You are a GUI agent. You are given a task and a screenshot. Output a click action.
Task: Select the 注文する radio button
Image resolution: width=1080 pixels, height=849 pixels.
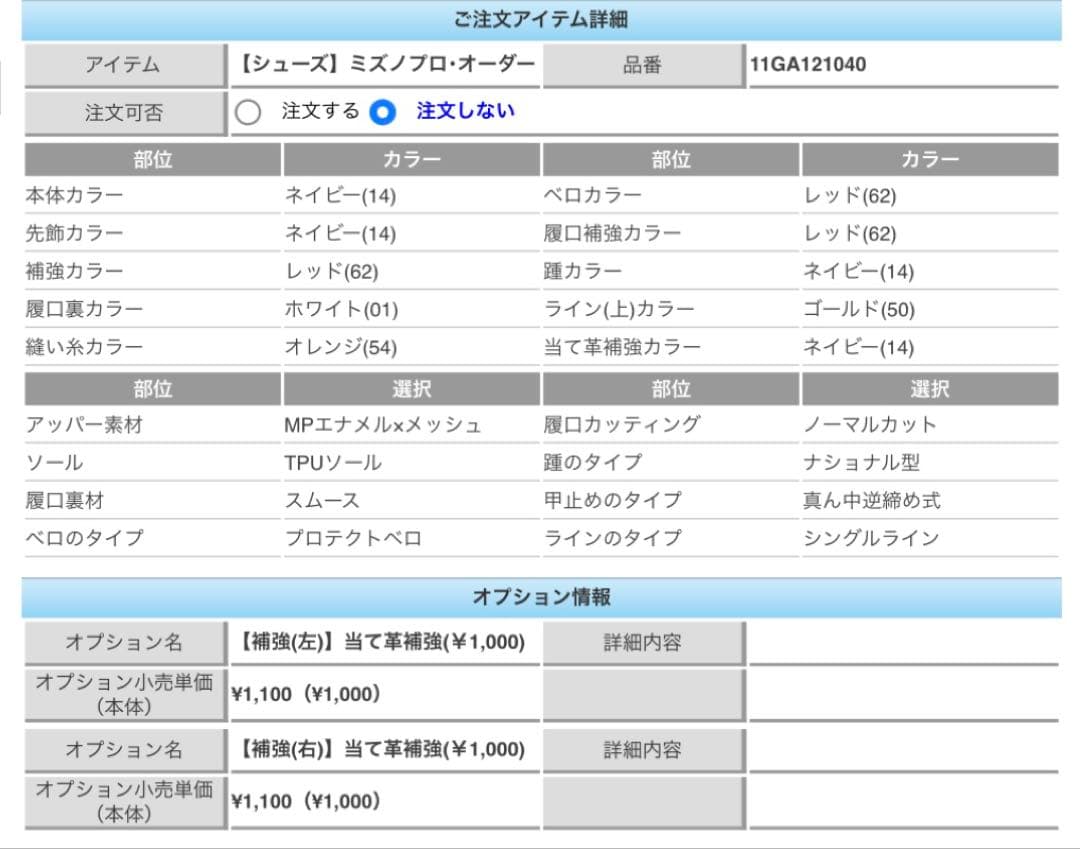click(x=247, y=112)
